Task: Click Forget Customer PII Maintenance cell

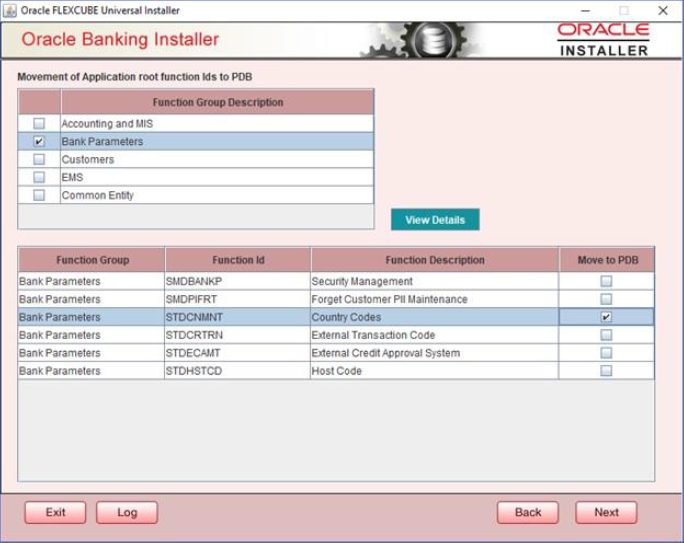Action: click(434, 299)
